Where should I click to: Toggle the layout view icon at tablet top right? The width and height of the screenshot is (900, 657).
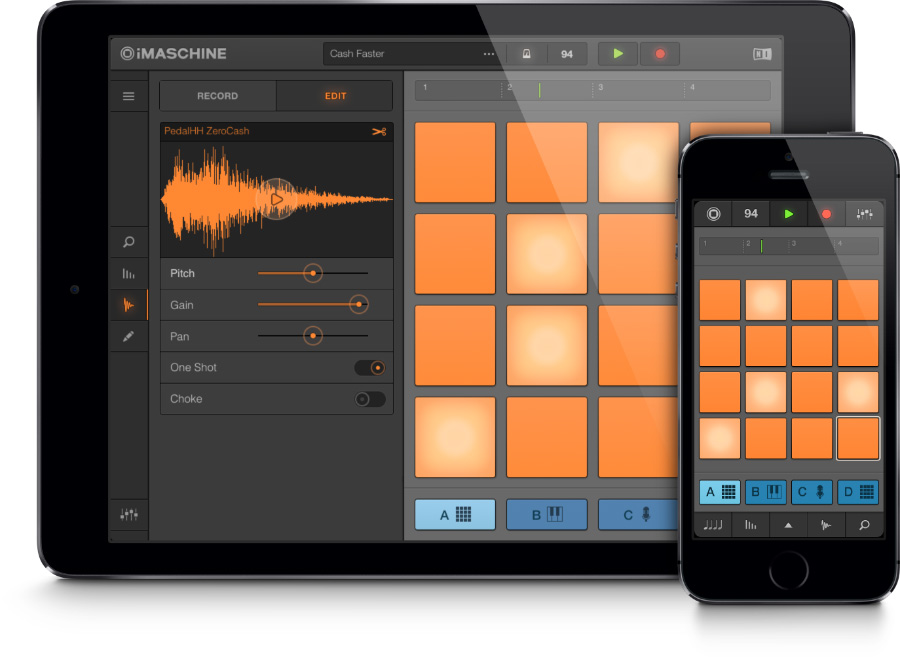(x=762, y=54)
